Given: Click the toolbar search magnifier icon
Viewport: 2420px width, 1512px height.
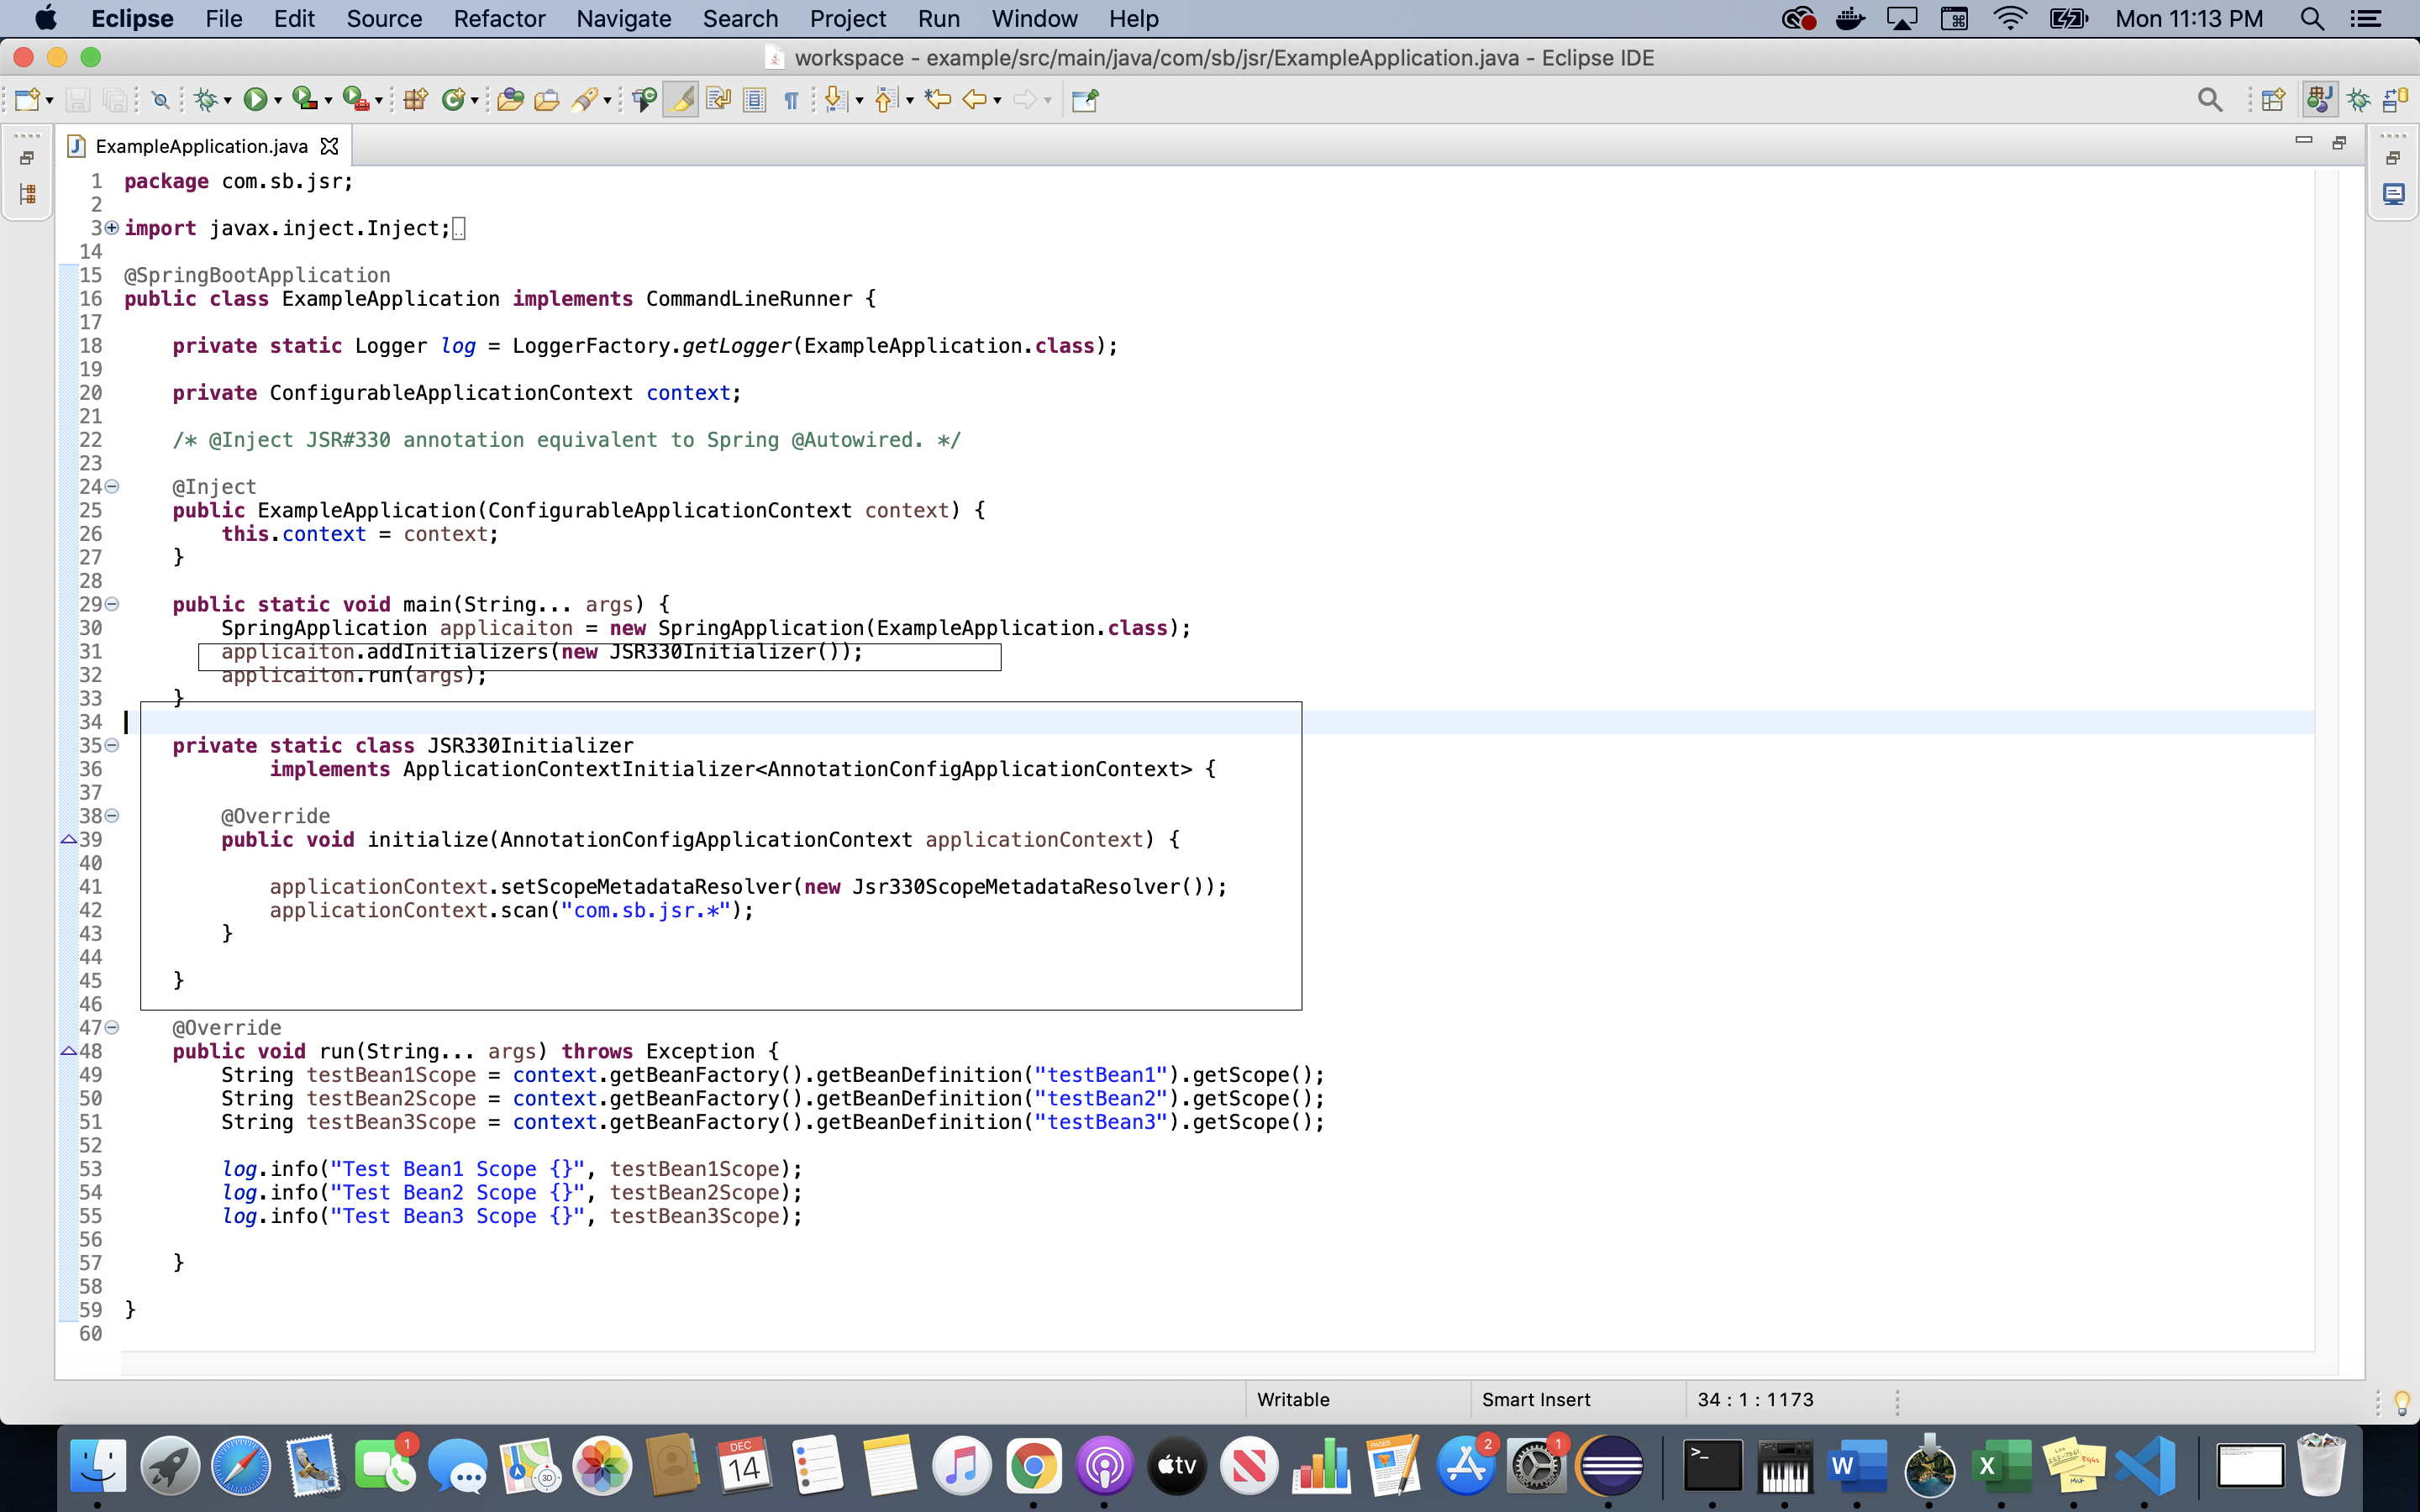Looking at the screenshot, I should pos(2209,99).
